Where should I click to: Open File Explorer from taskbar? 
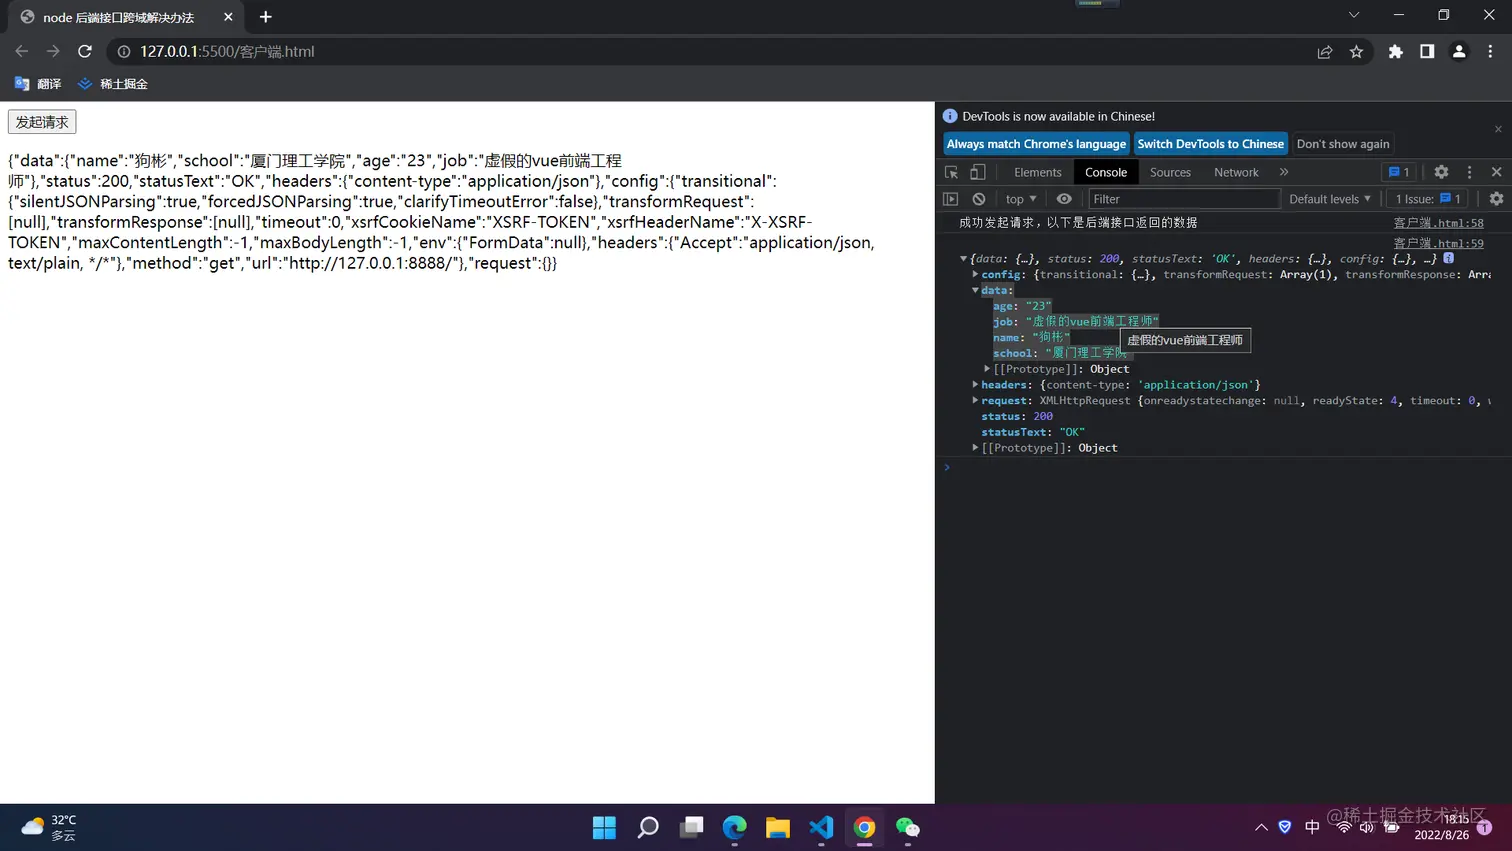pyautogui.click(x=777, y=827)
